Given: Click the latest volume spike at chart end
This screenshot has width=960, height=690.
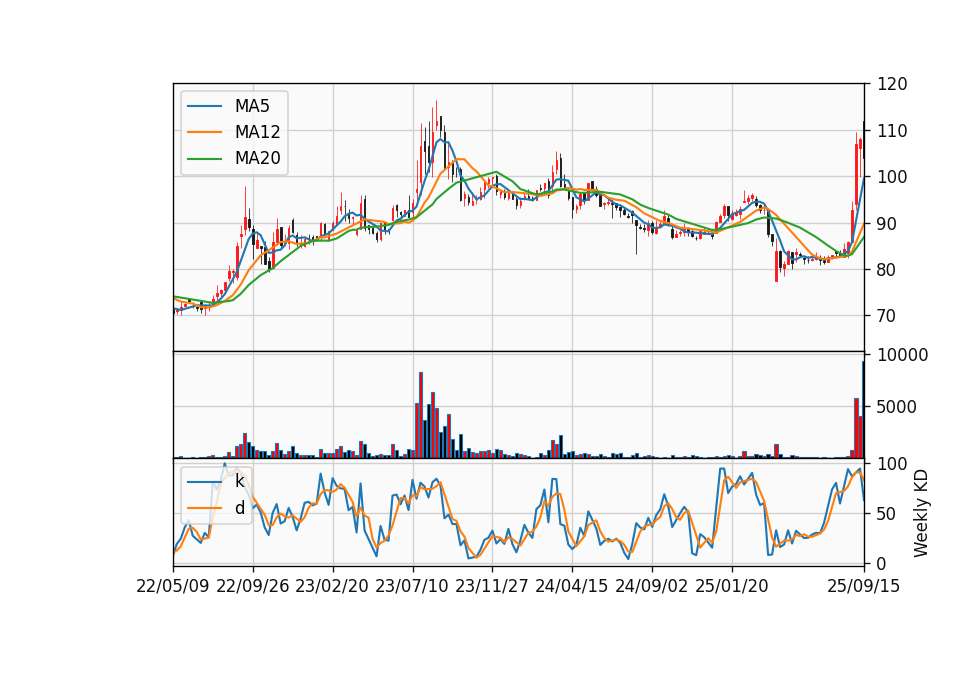Looking at the screenshot, I should (x=863, y=410).
